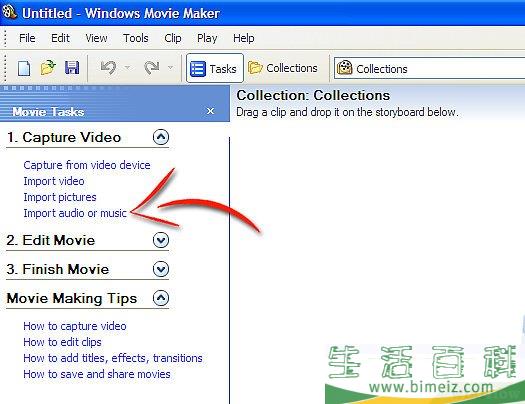Click the Collection: Collections heading
This screenshot has width=525, height=404.
pyautogui.click(x=313, y=95)
